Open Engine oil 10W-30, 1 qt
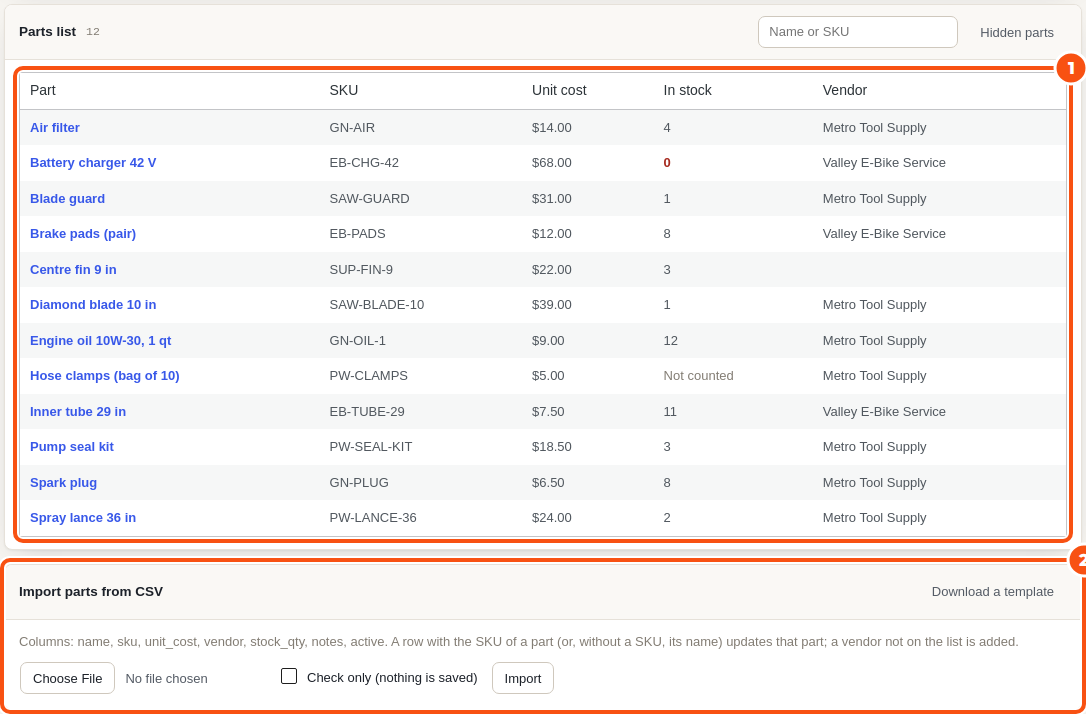 click(x=100, y=341)
